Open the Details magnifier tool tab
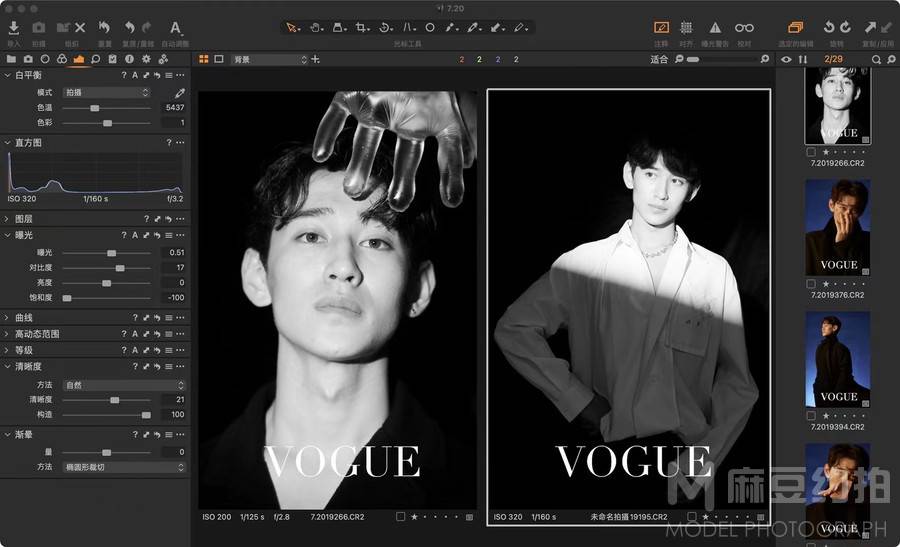This screenshot has width=900, height=547. [x=95, y=59]
